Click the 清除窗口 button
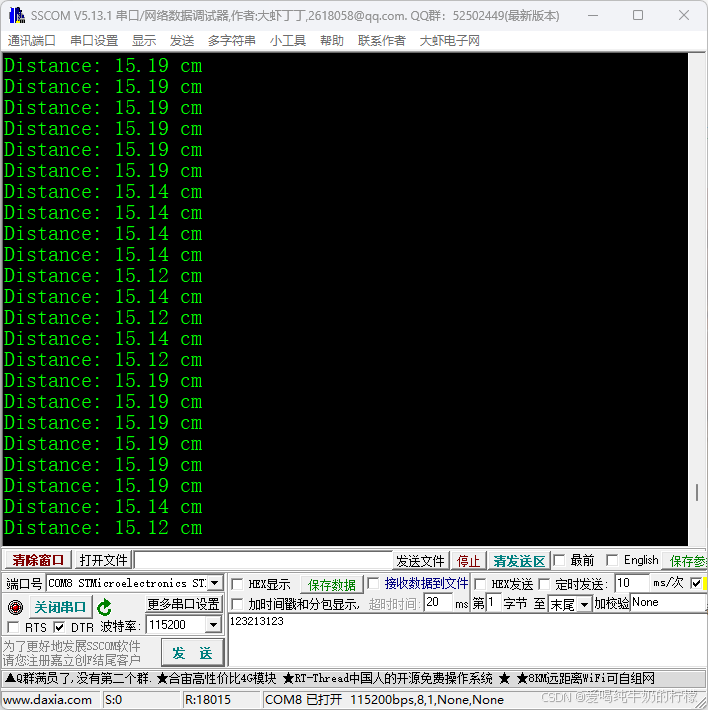The image size is (708, 710). pyautogui.click(x=38, y=561)
